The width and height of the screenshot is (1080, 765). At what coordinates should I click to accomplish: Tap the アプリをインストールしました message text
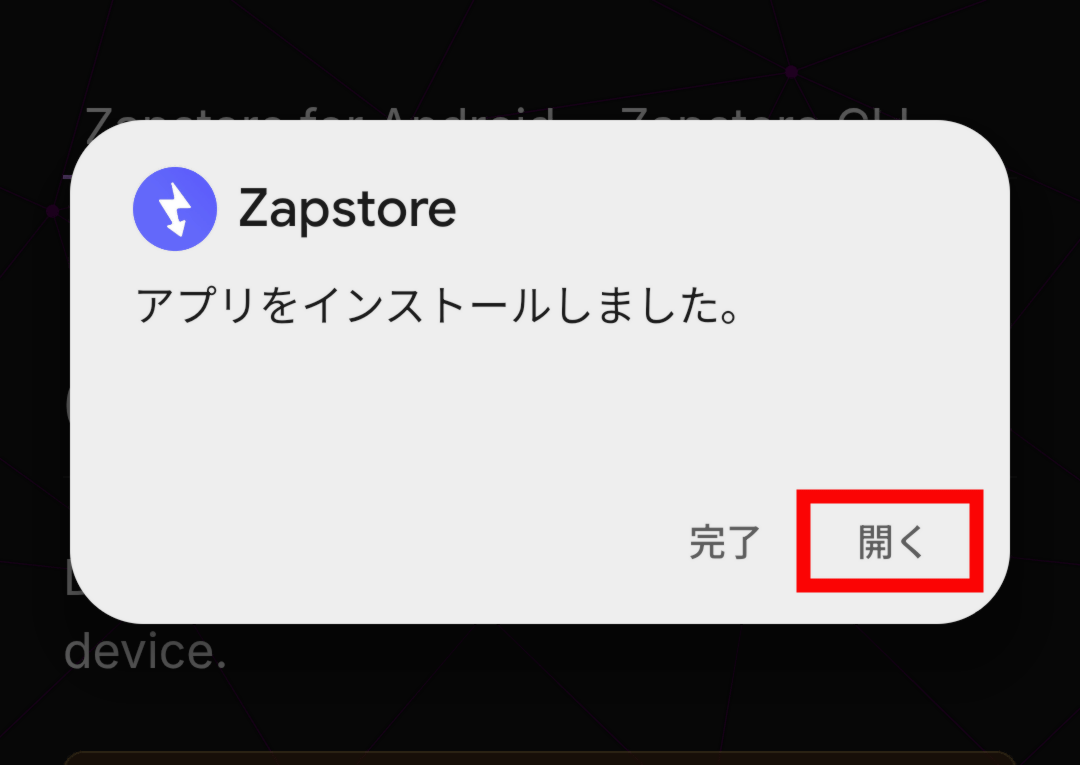coord(438,306)
